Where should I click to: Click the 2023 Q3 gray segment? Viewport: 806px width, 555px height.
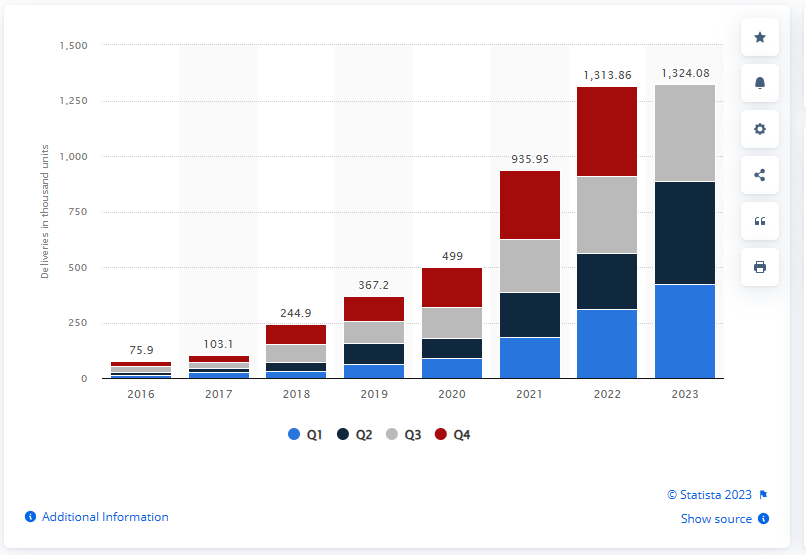tap(685, 133)
